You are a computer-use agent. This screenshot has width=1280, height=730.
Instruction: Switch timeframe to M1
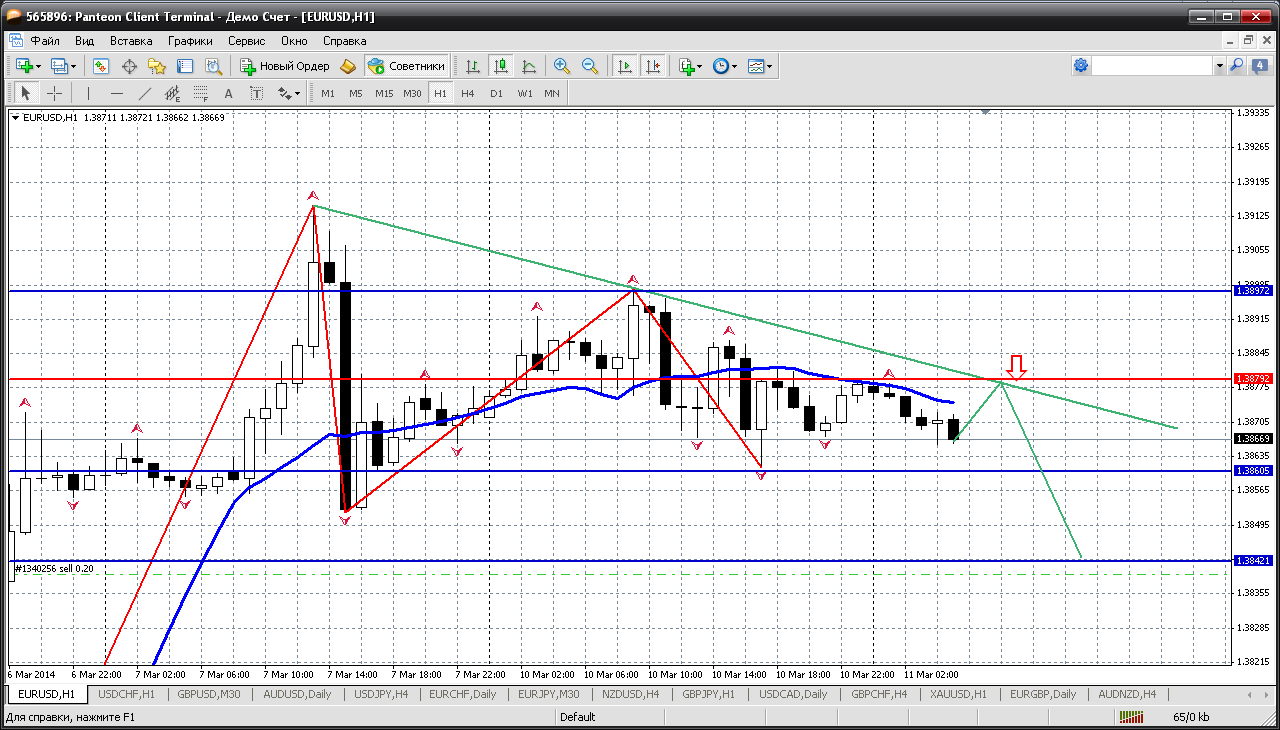(x=328, y=93)
